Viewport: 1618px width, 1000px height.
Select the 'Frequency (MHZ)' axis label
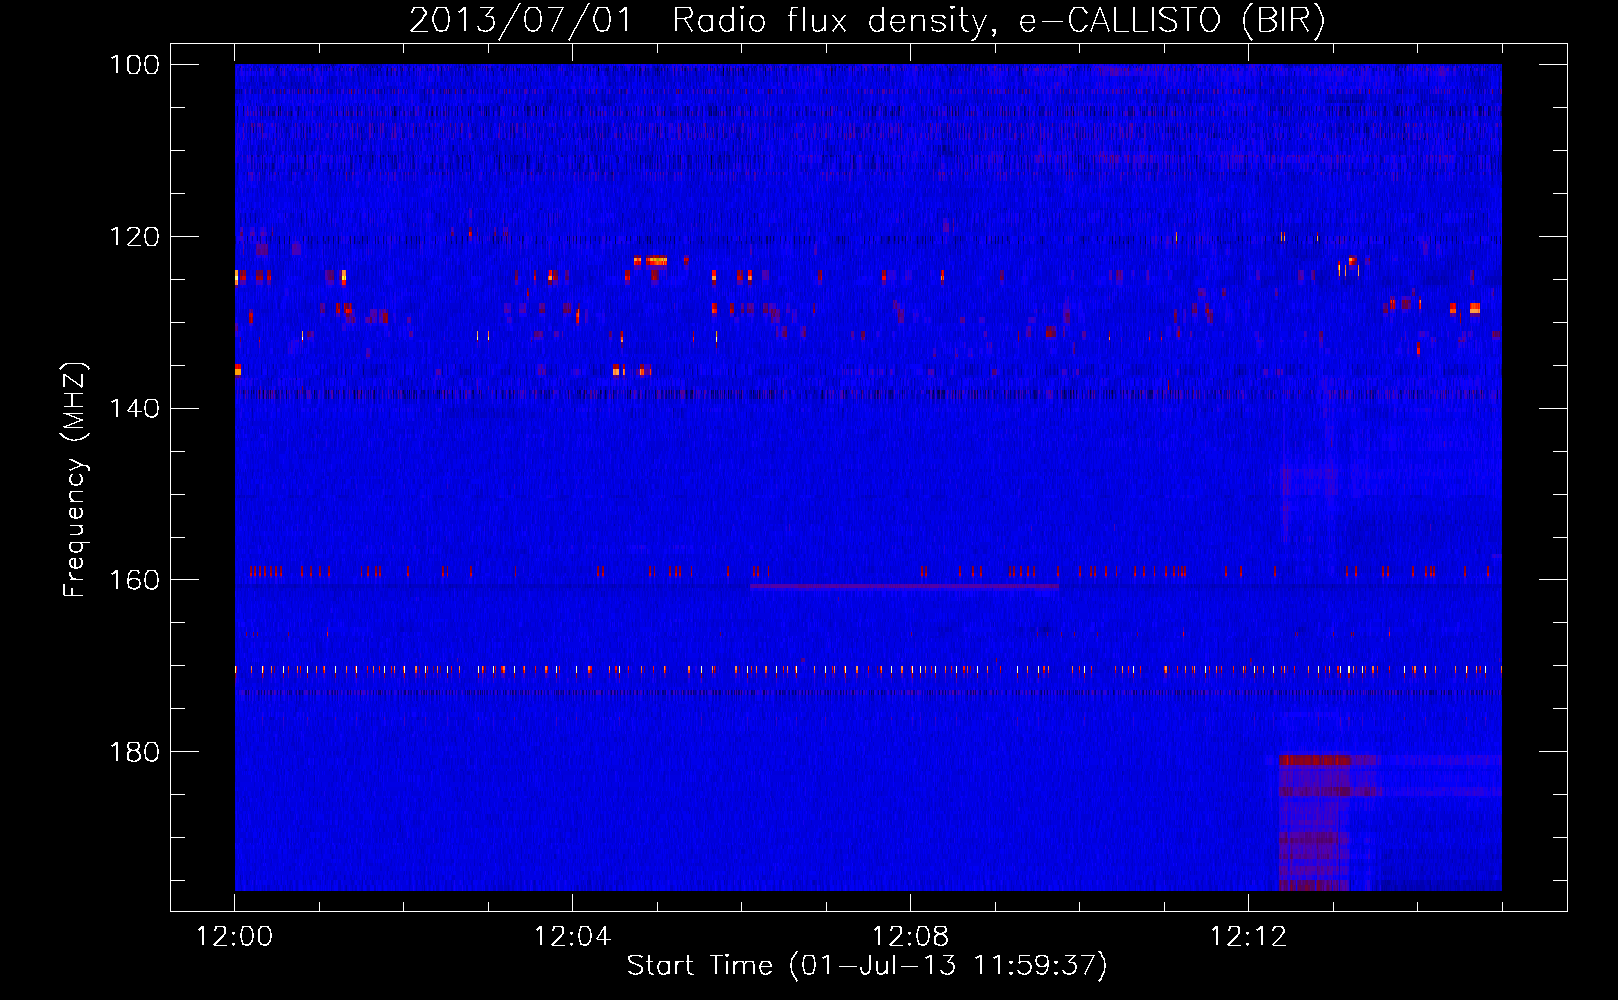(x=75, y=479)
